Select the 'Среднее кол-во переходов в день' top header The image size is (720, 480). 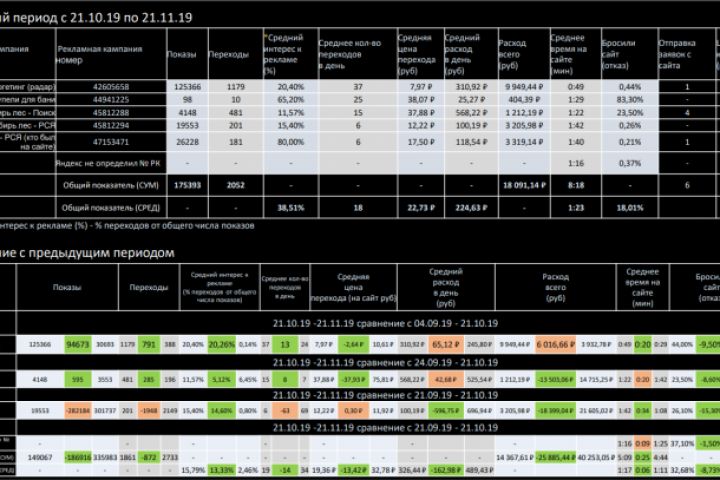pyautogui.click(x=357, y=54)
